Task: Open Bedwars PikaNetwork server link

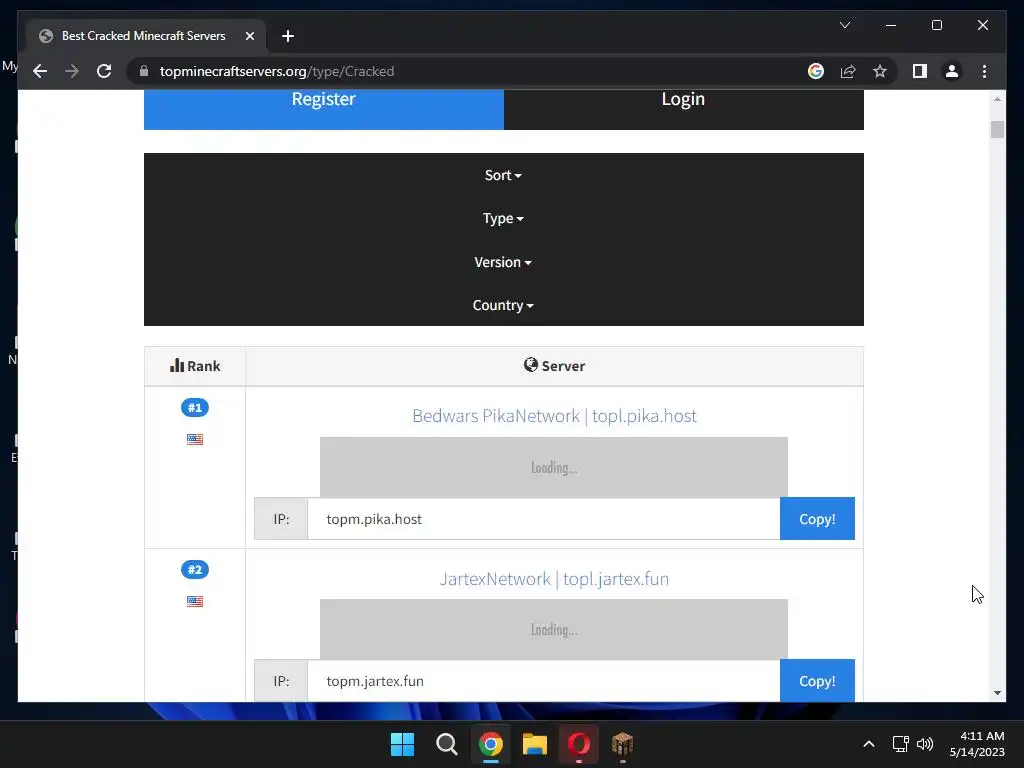Action: coord(554,416)
